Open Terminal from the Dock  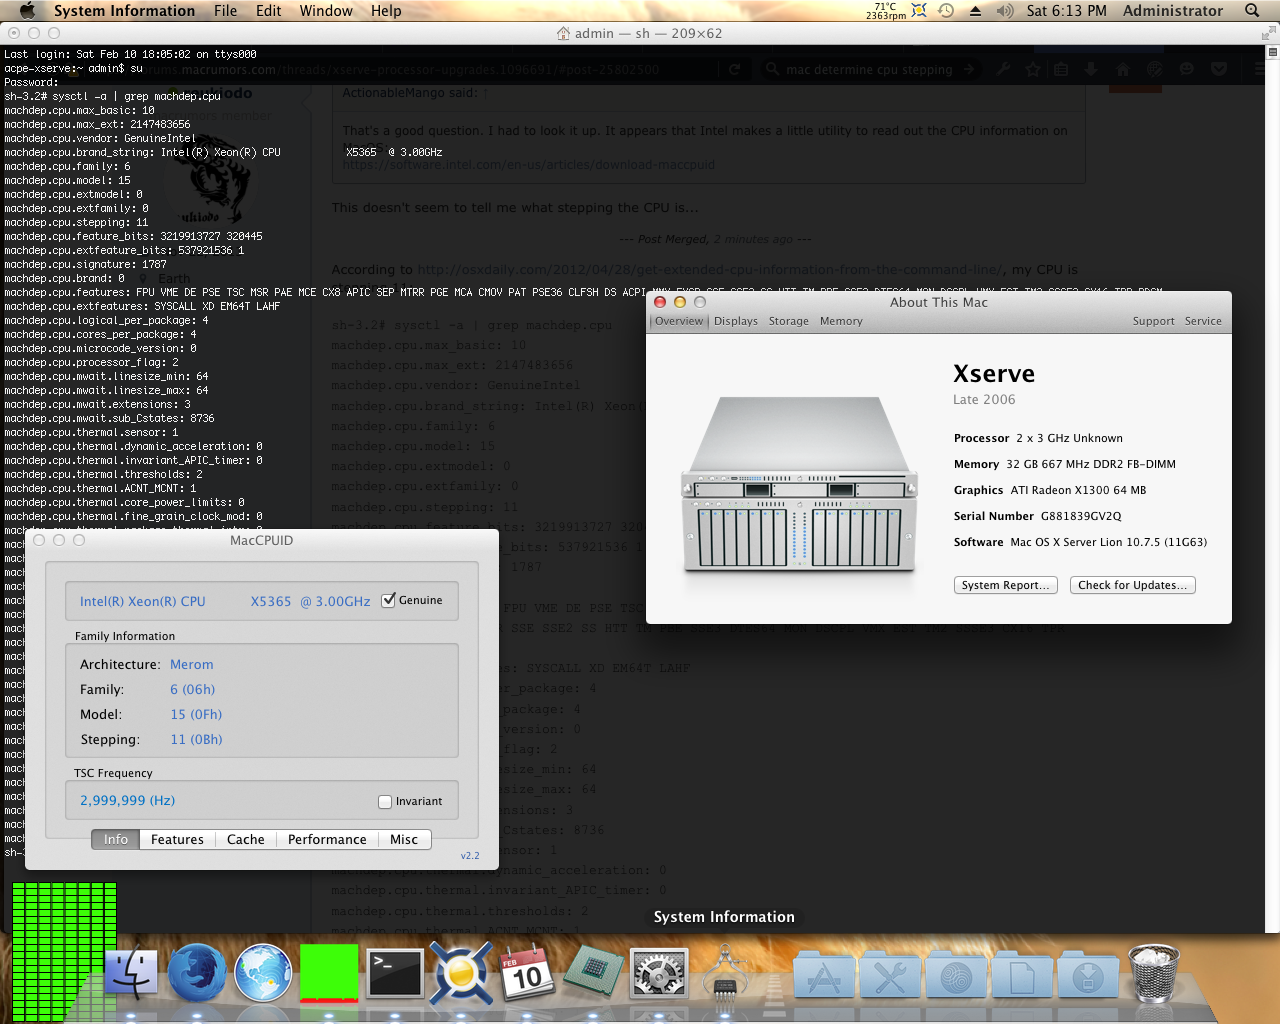coord(395,973)
